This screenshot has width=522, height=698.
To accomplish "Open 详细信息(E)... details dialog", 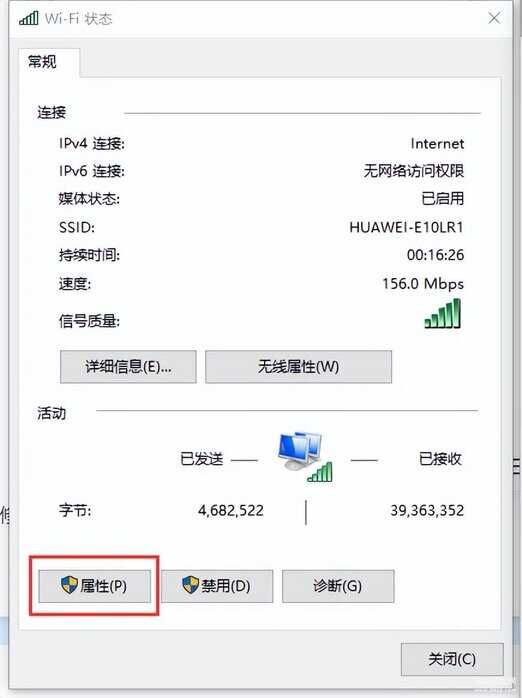I will click(128, 367).
